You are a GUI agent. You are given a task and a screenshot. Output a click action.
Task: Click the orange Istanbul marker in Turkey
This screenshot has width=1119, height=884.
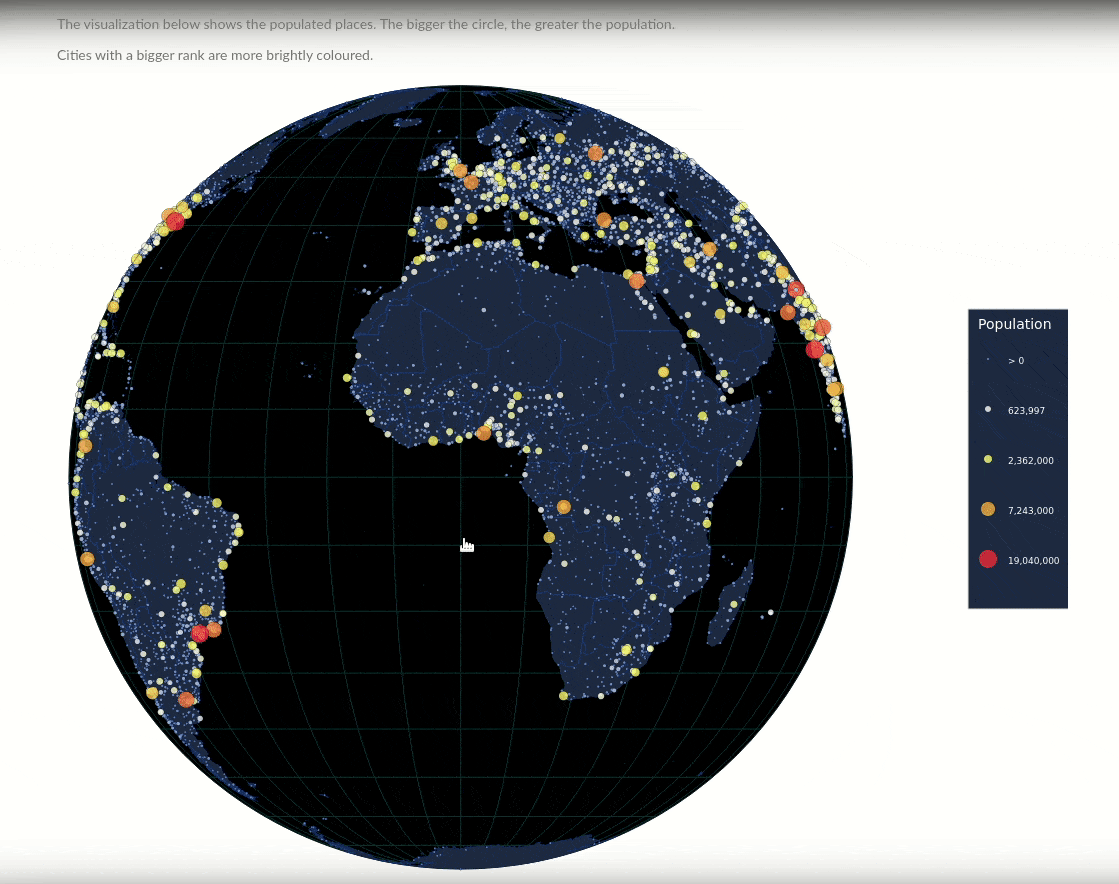coord(604,220)
